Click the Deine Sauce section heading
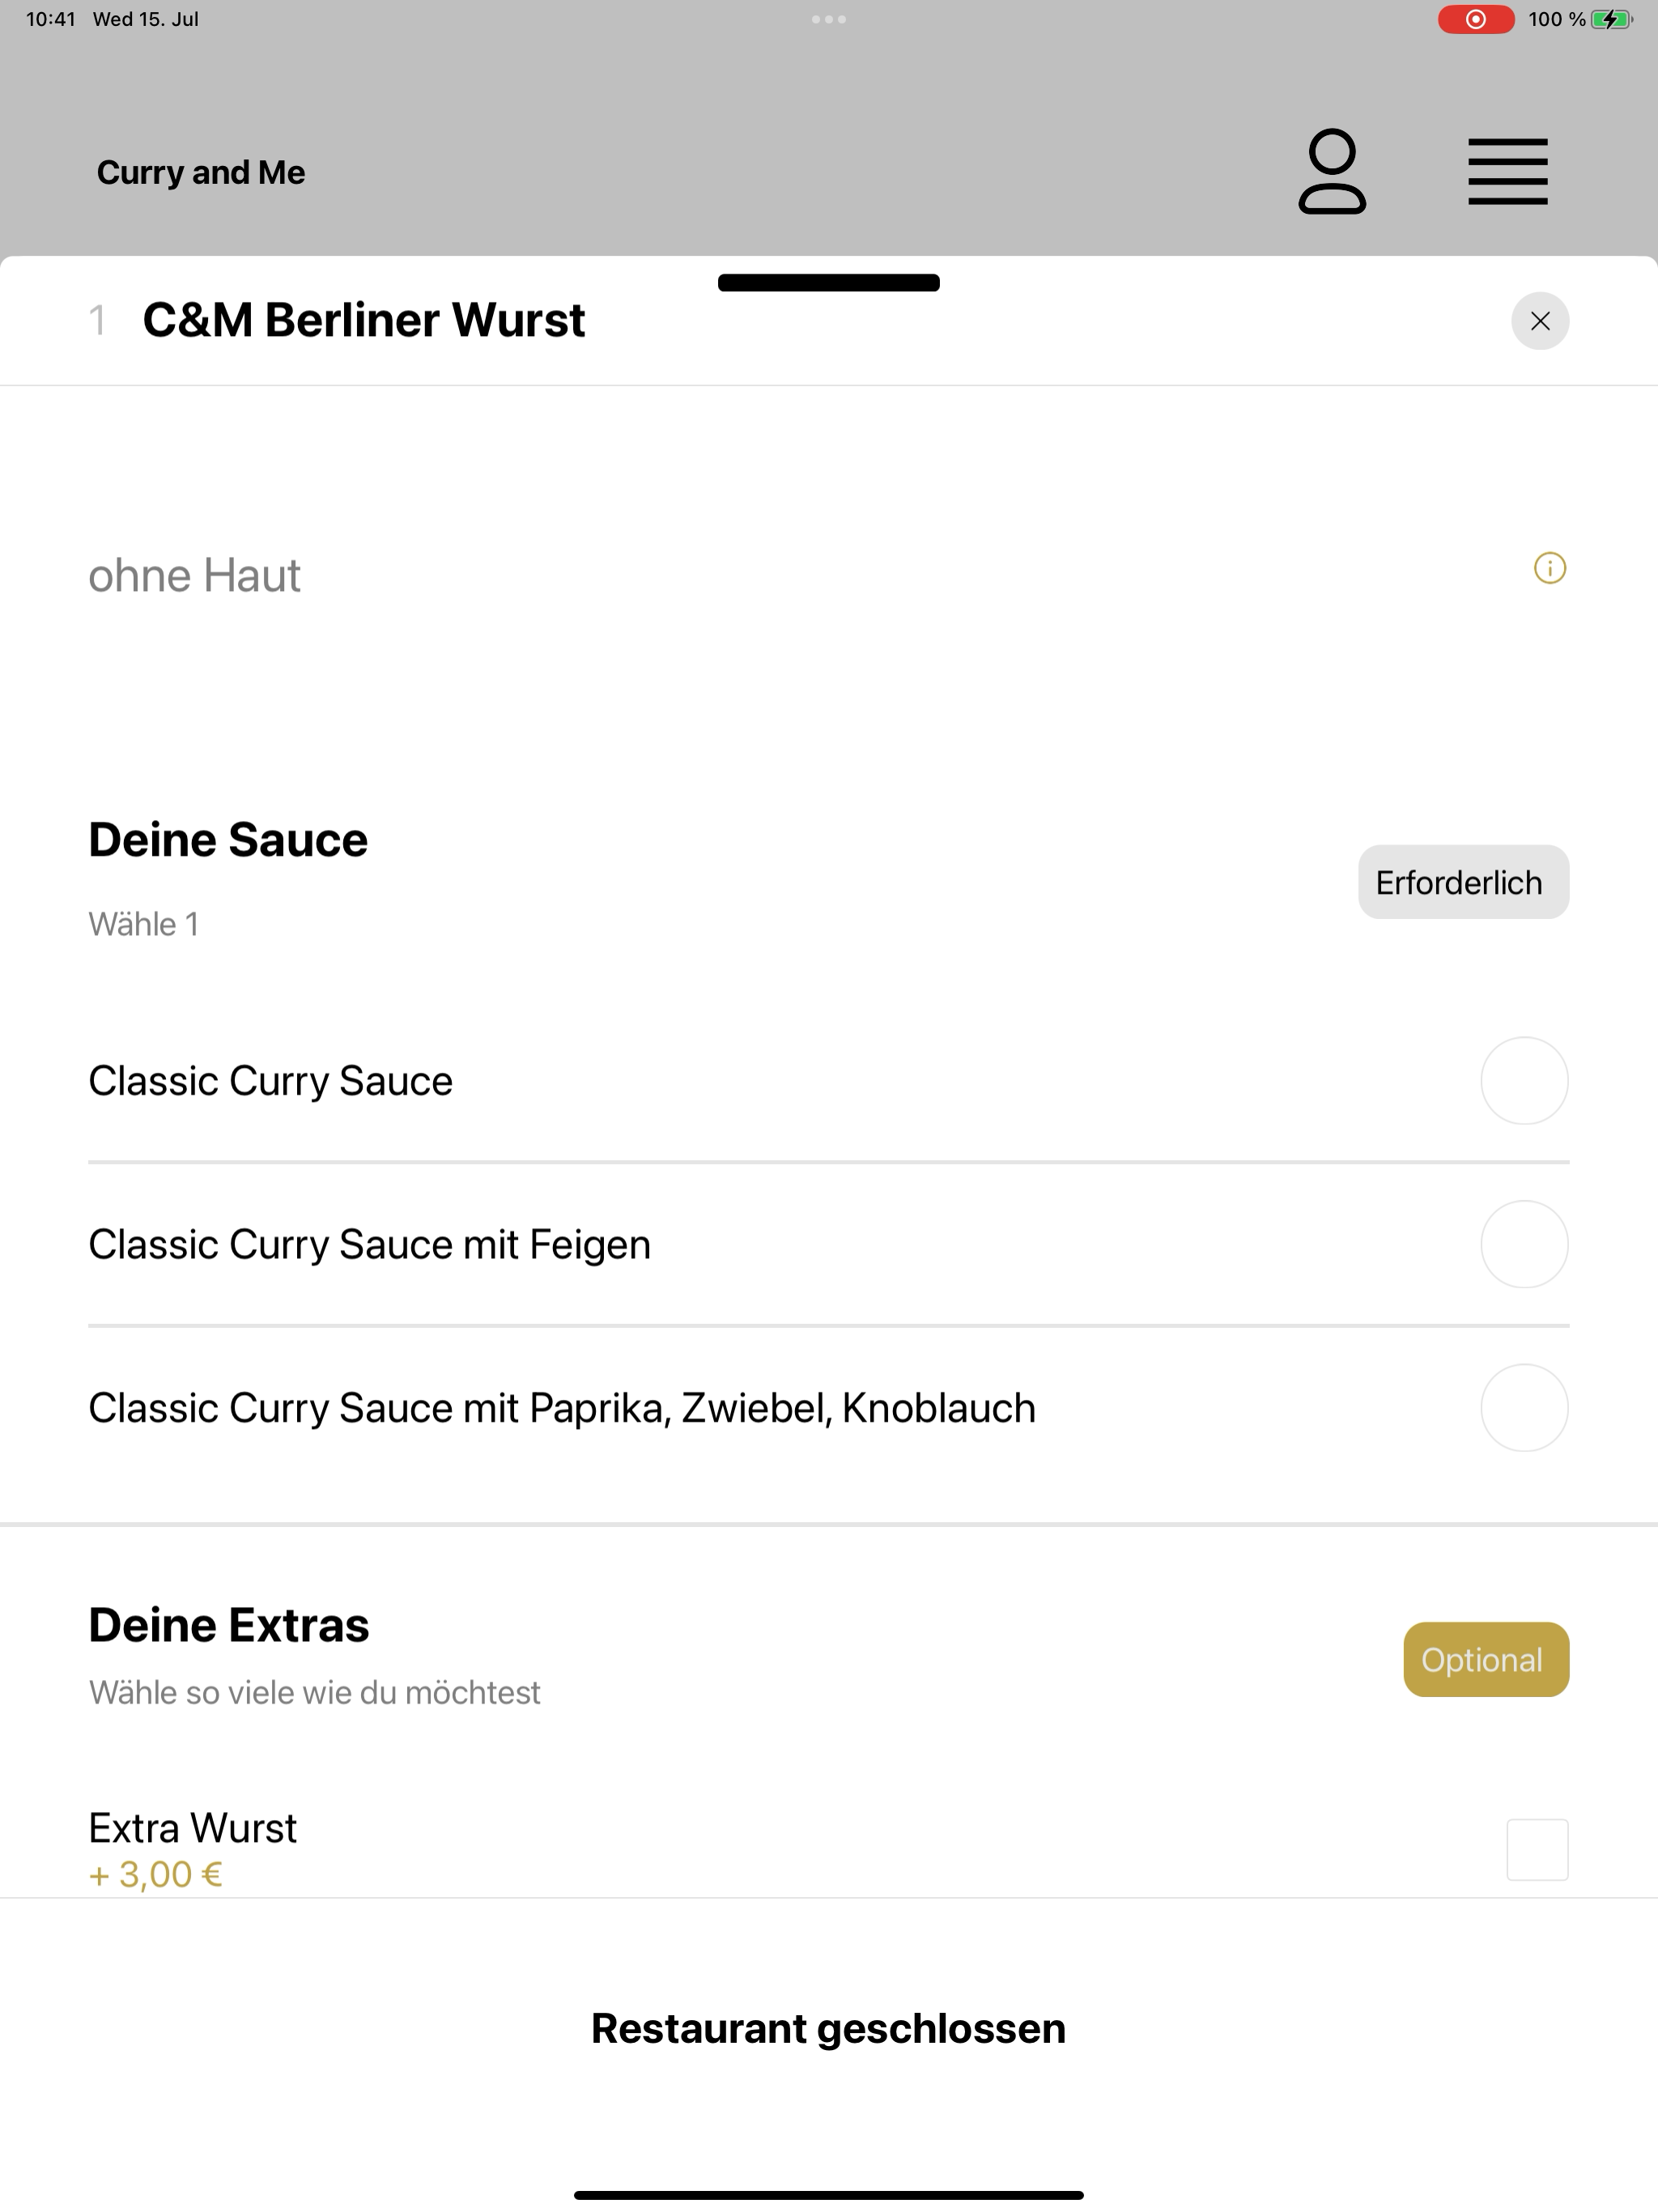The image size is (1658, 2212). click(228, 839)
